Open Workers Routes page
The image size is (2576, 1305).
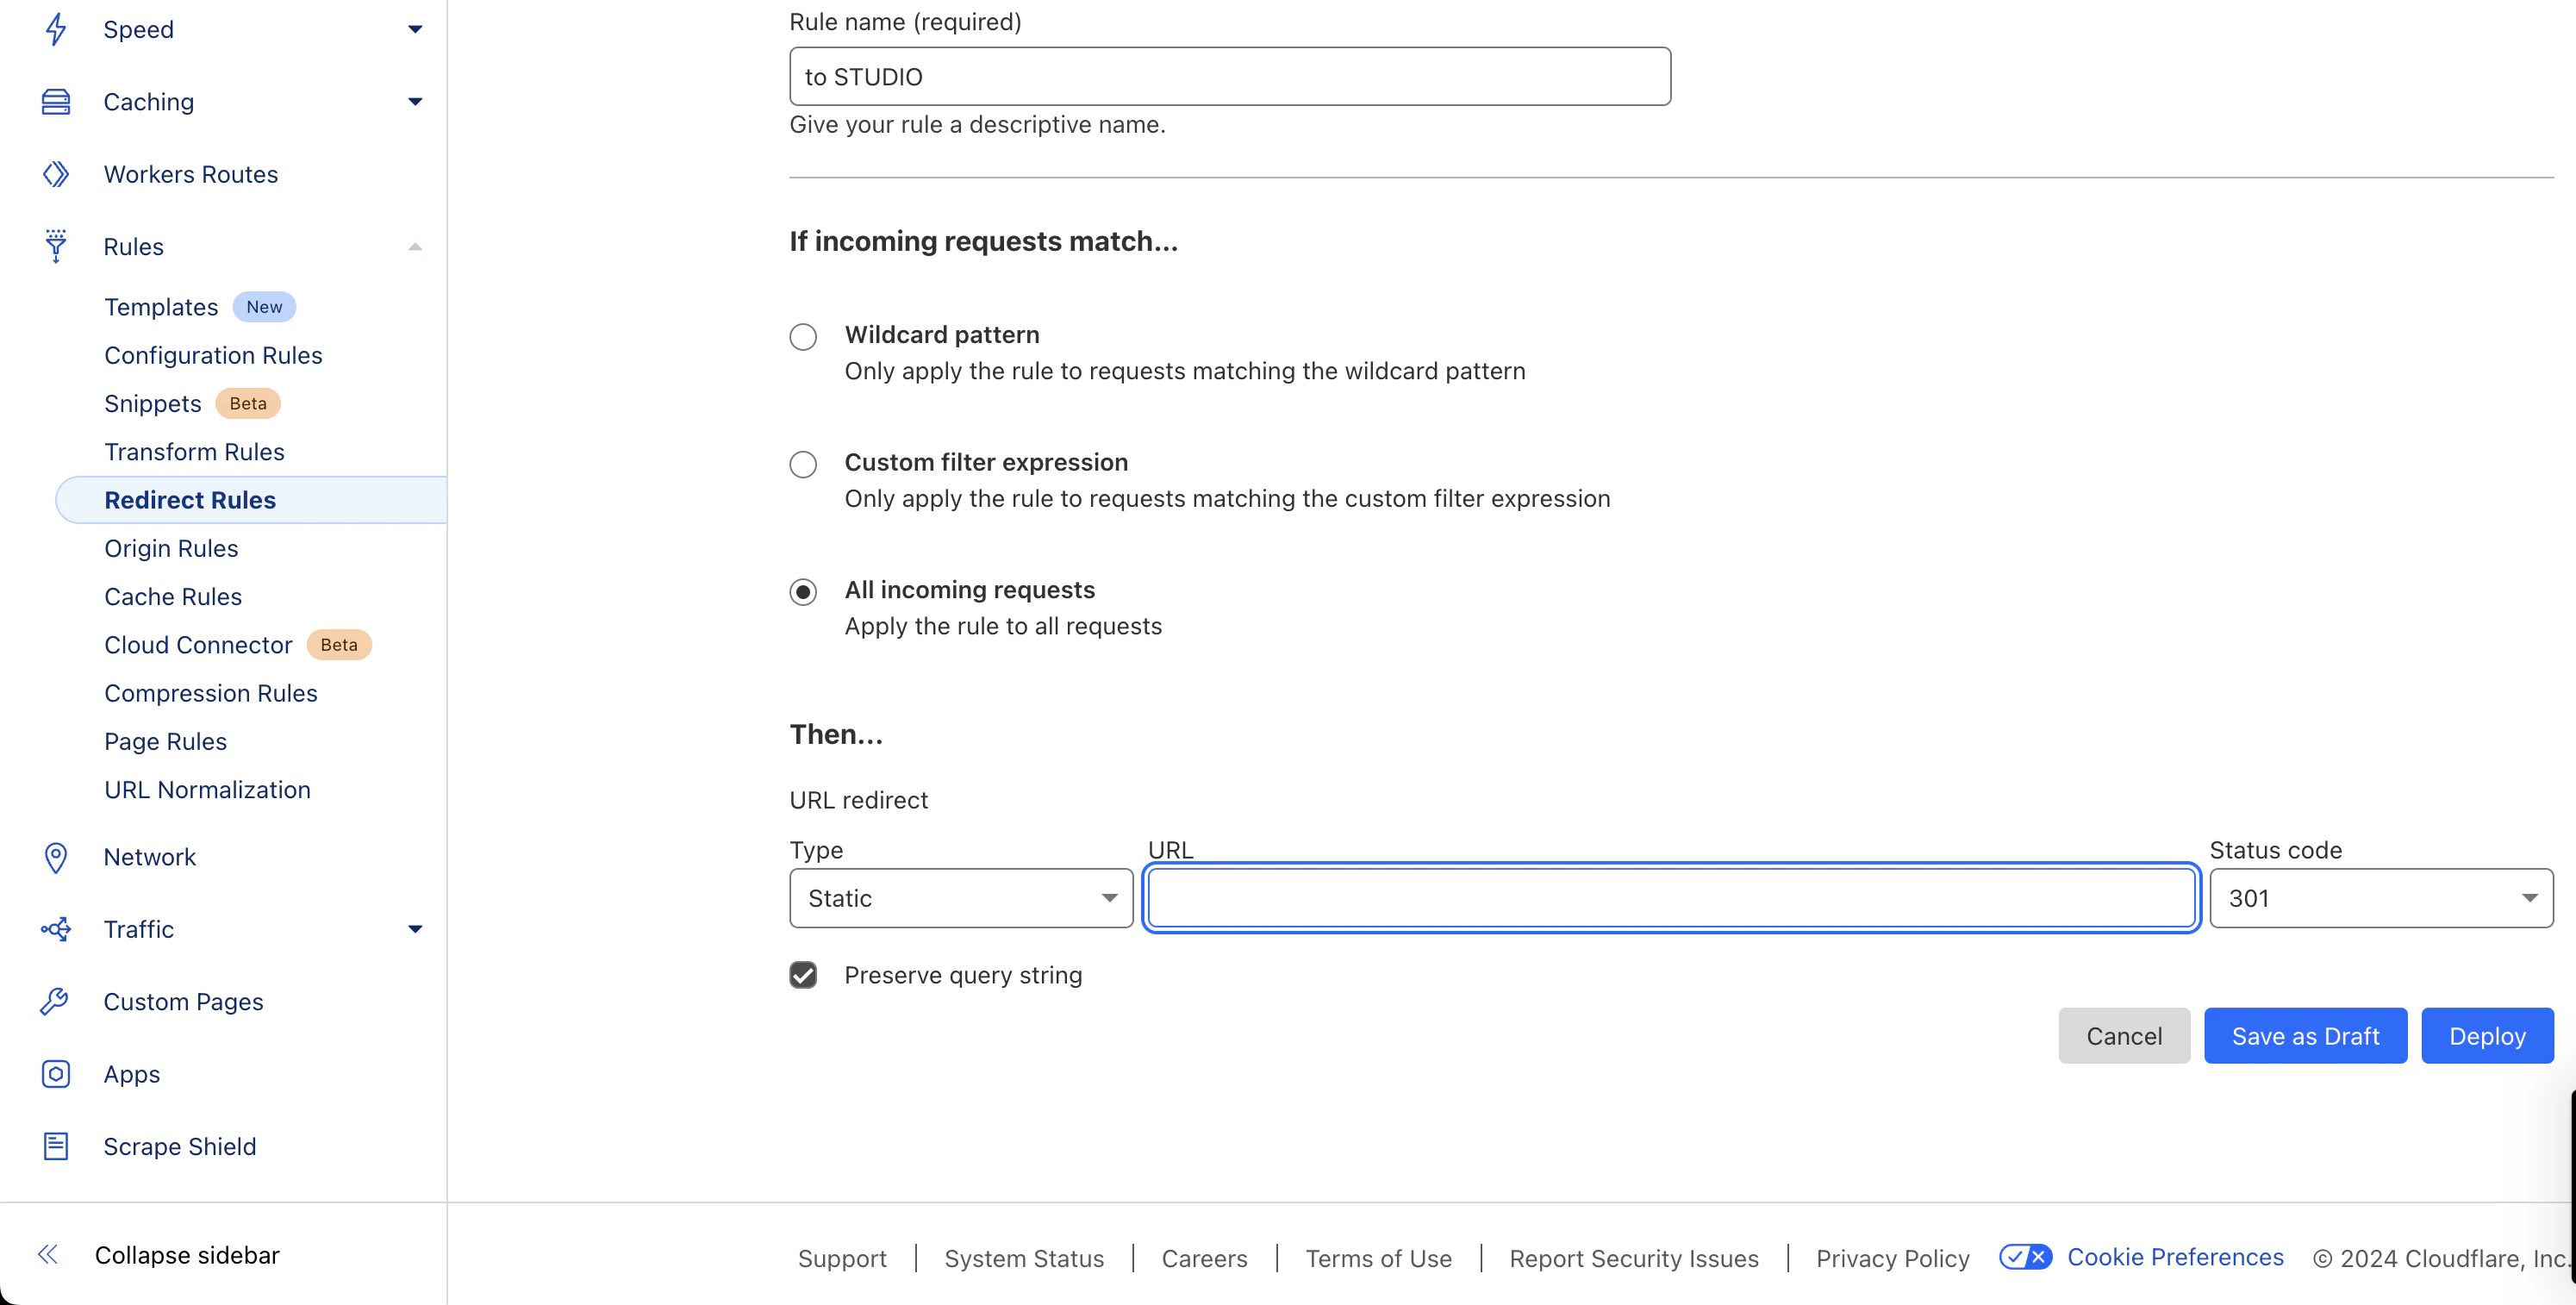[191, 174]
